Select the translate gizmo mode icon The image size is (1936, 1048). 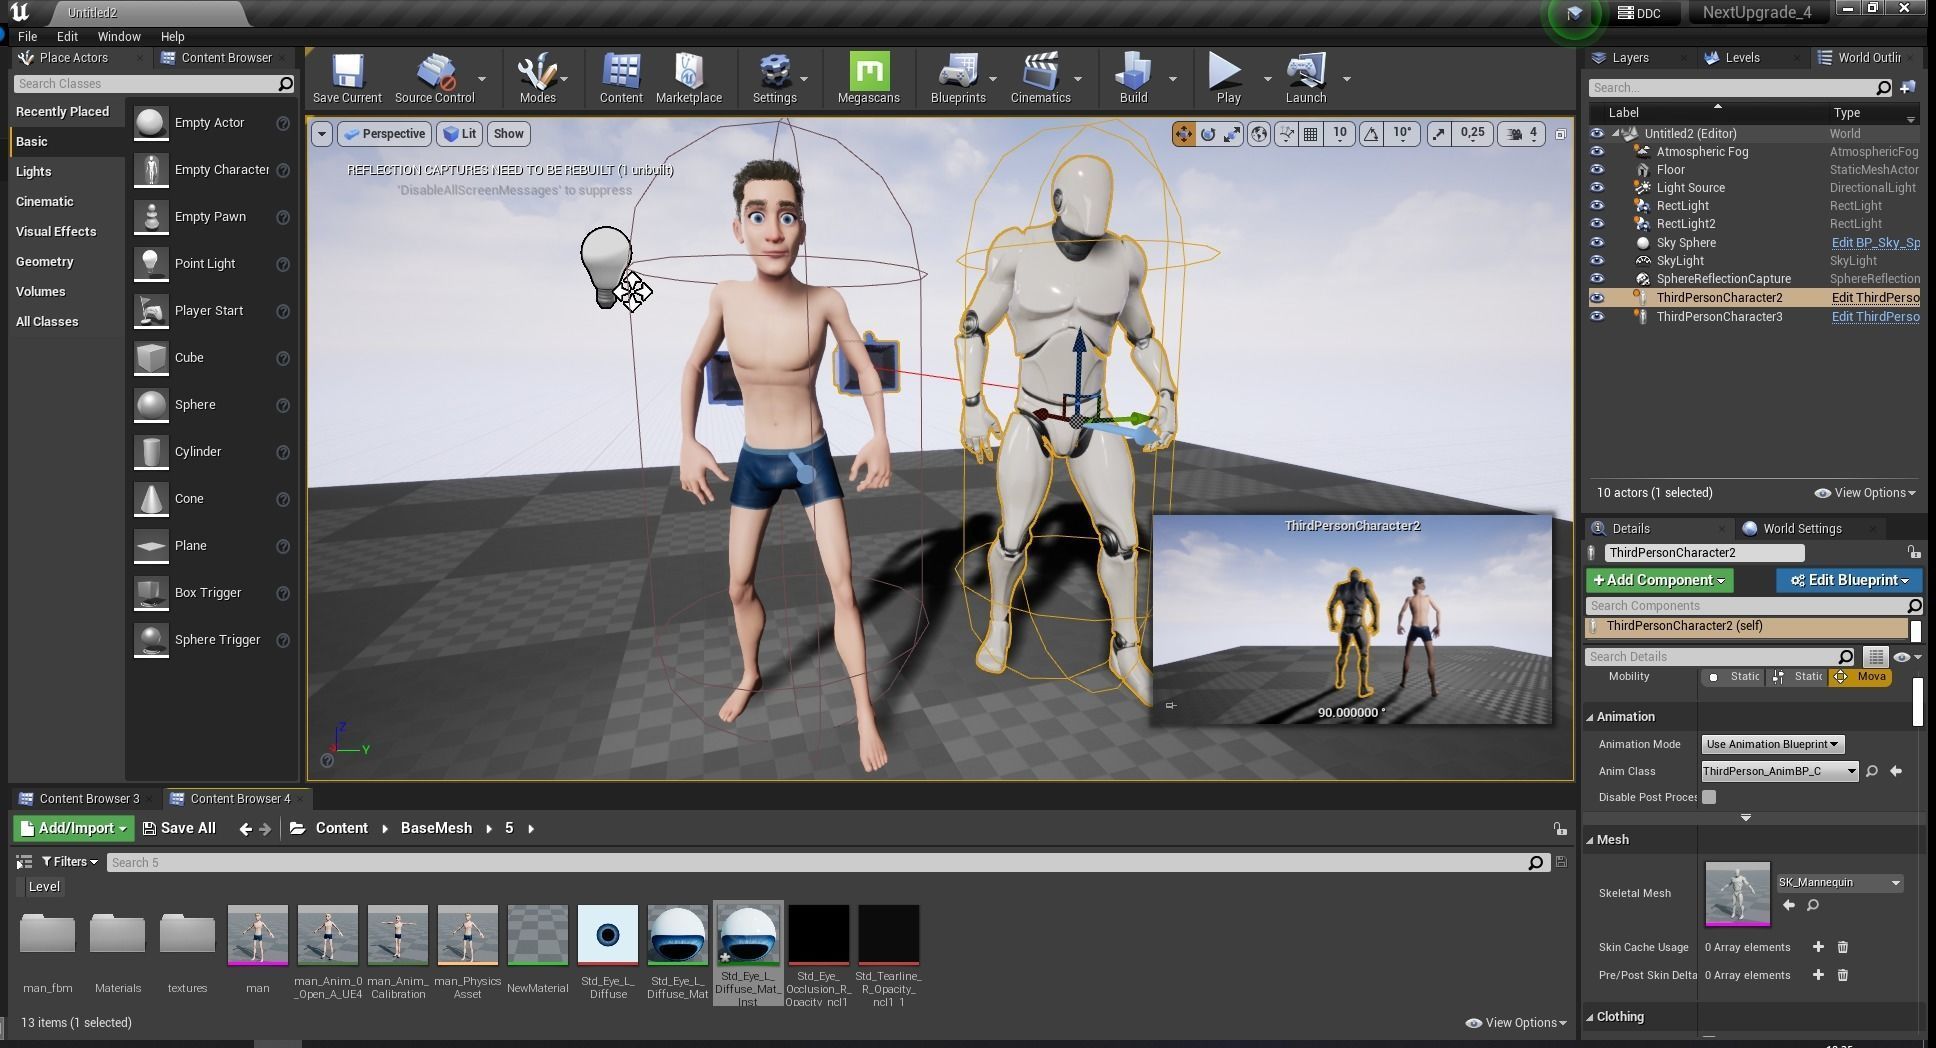[1184, 134]
